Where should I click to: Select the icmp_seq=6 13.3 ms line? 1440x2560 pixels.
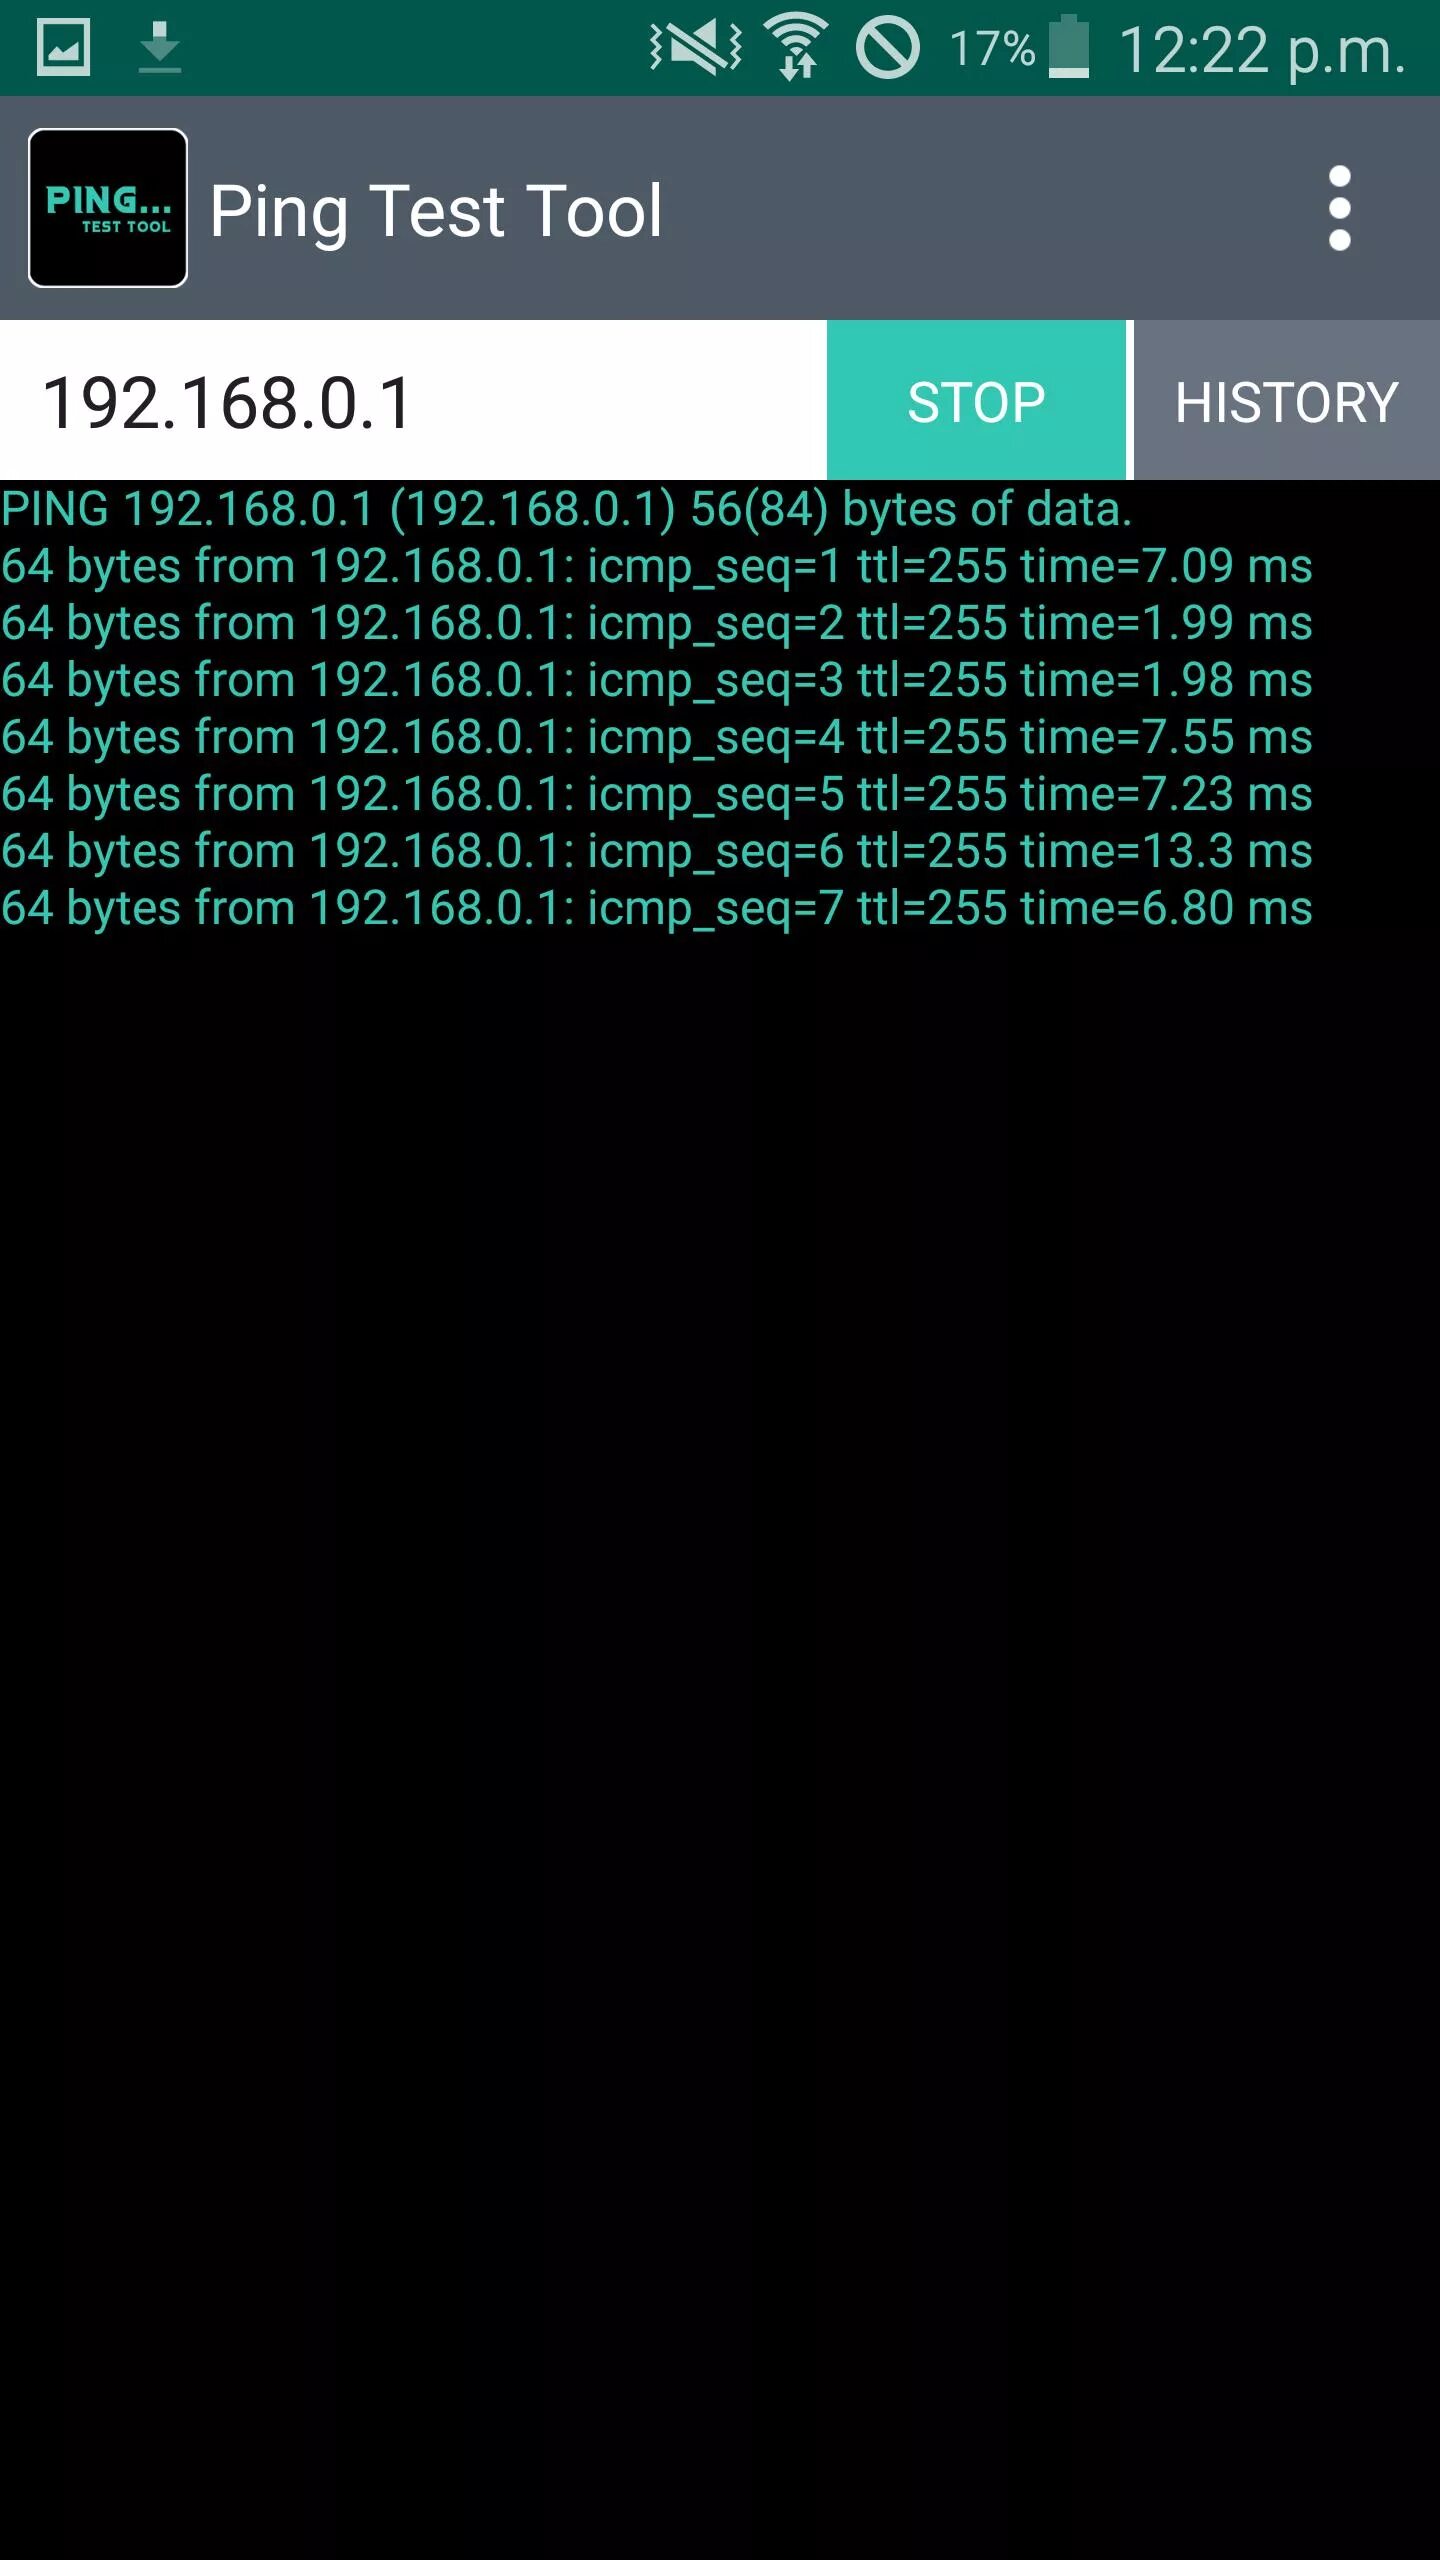pos(656,851)
